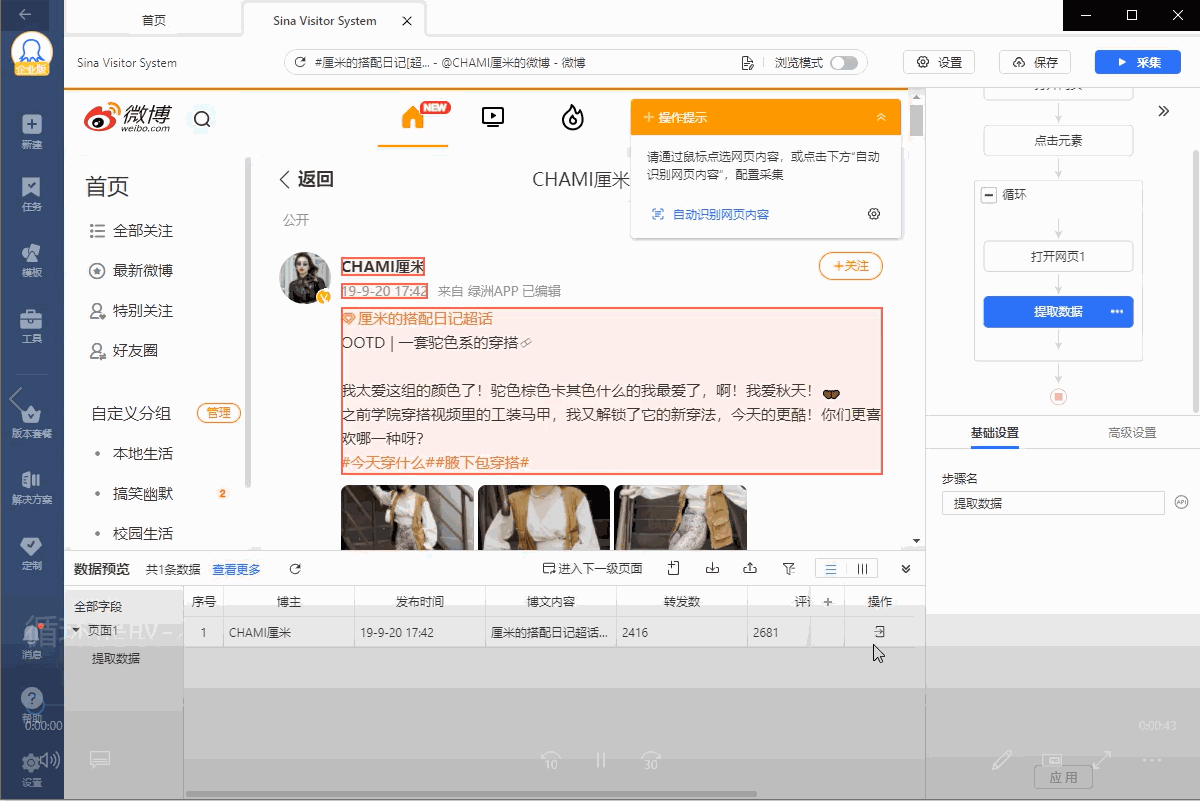Click the Octoparse 企业版 logo avatar
Viewport: 1200px width, 801px height.
coord(32,55)
